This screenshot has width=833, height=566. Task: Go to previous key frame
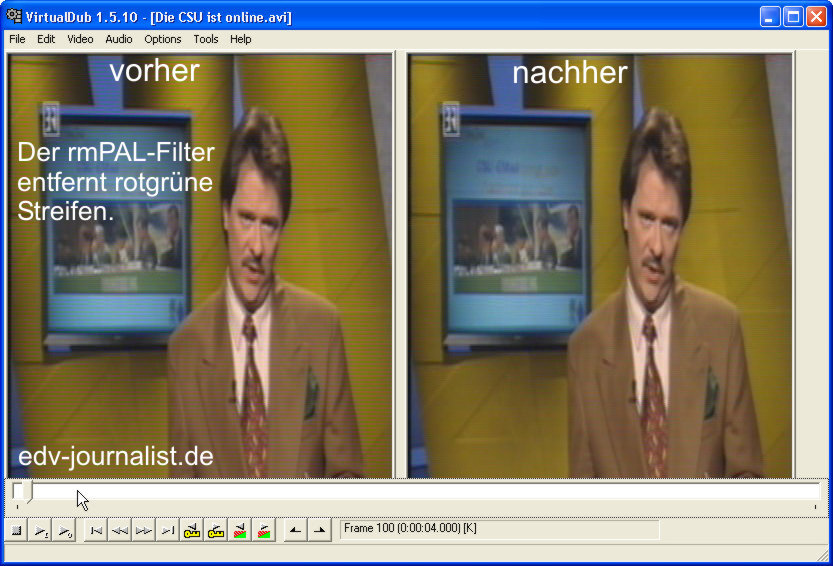point(192,530)
